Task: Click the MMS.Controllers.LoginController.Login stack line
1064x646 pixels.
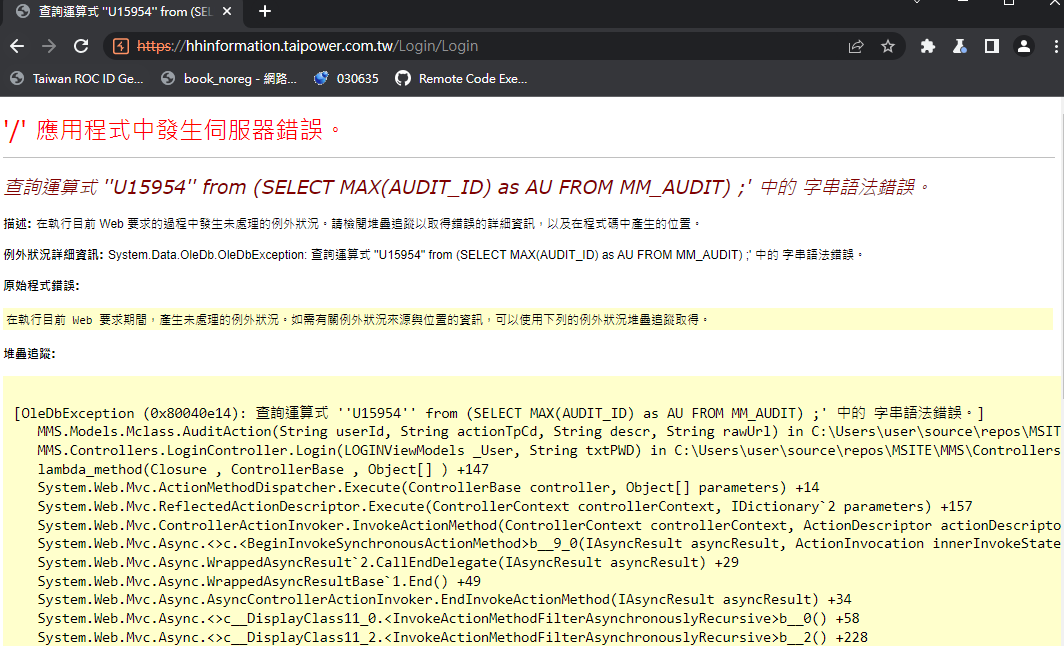Action: (x=548, y=451)
